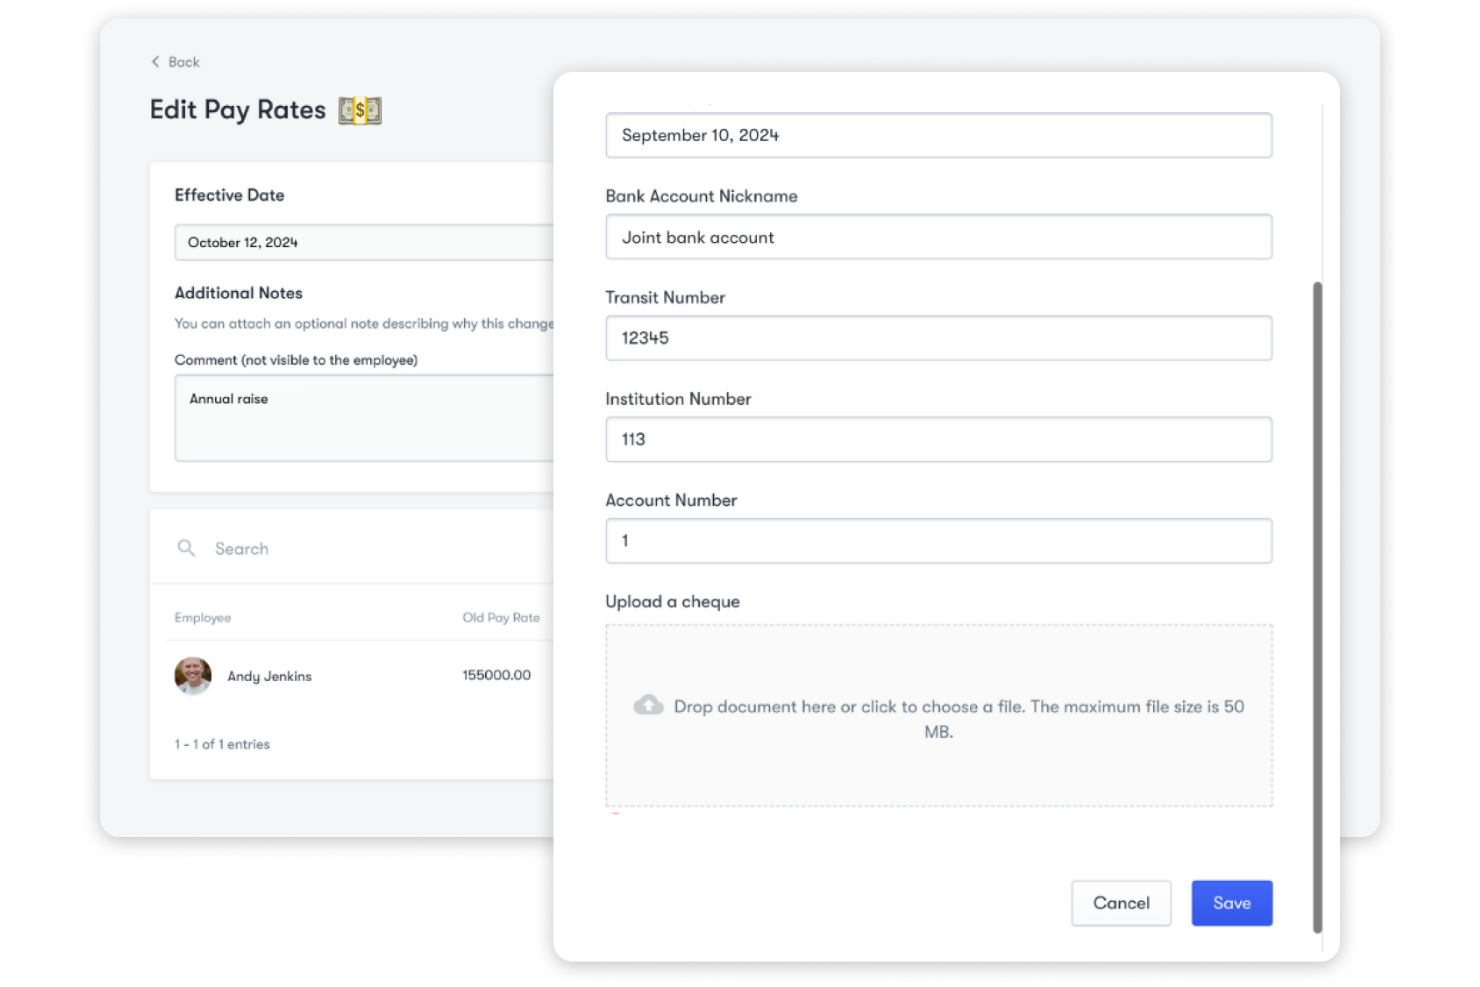
Task: Click into the employee Search field
Action: [380, 549]
